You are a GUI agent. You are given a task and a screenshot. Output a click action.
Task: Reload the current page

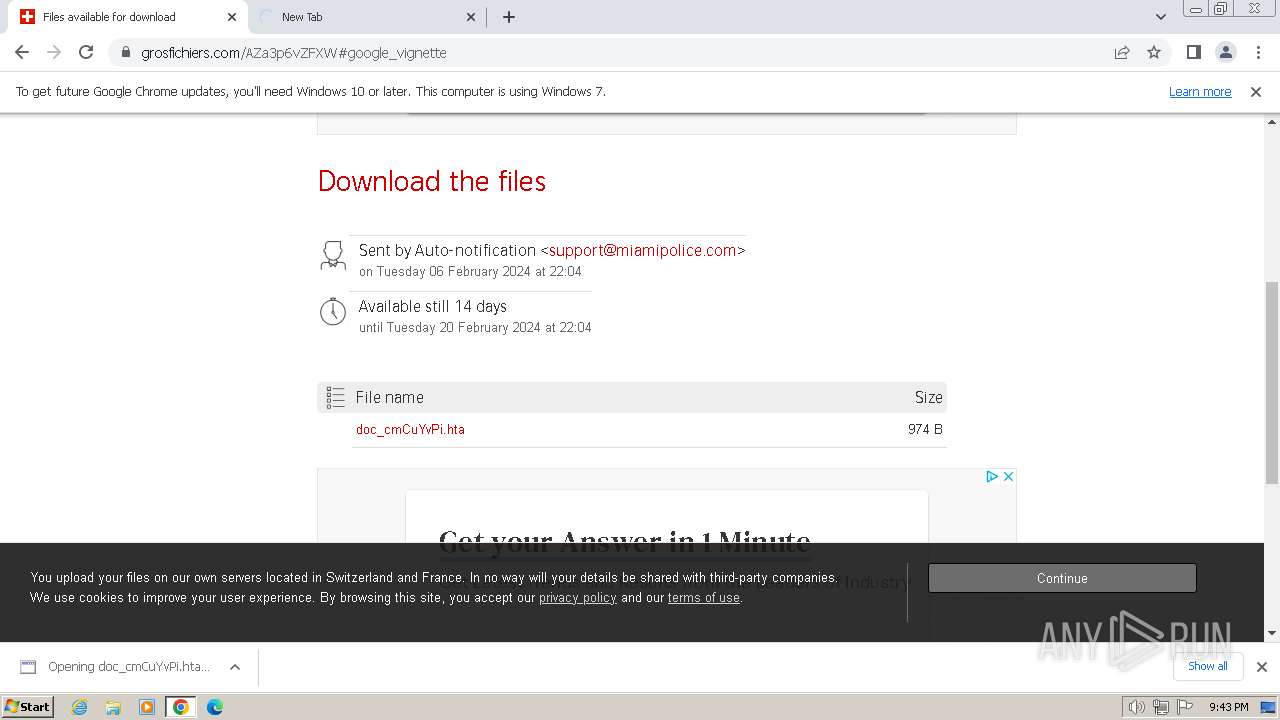point(86,52)
